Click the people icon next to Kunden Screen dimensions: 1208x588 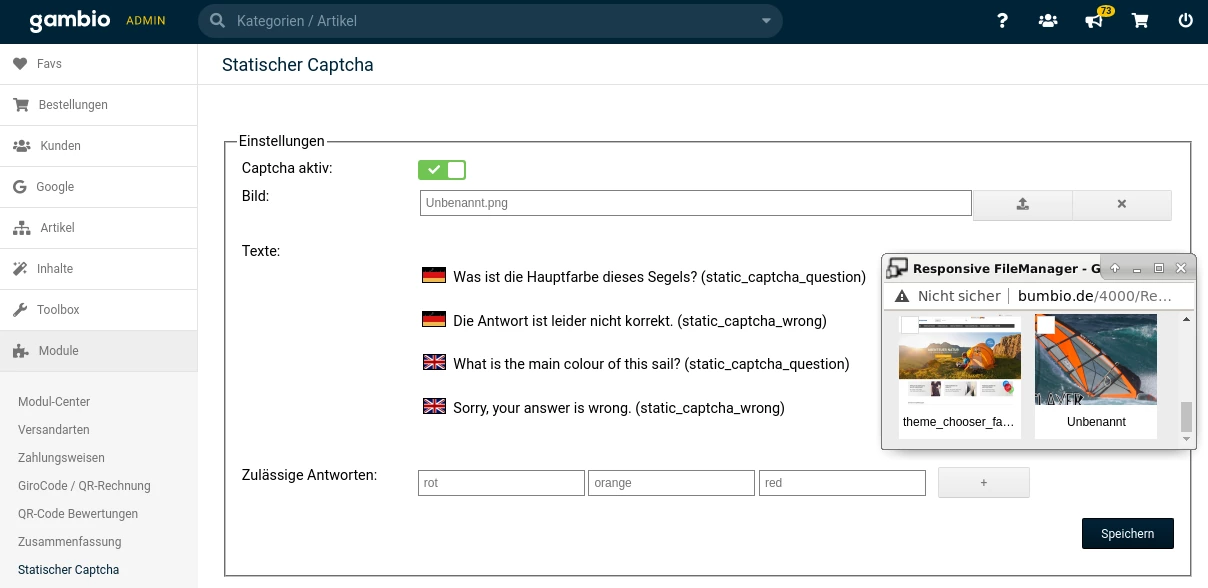pos(21,146)
